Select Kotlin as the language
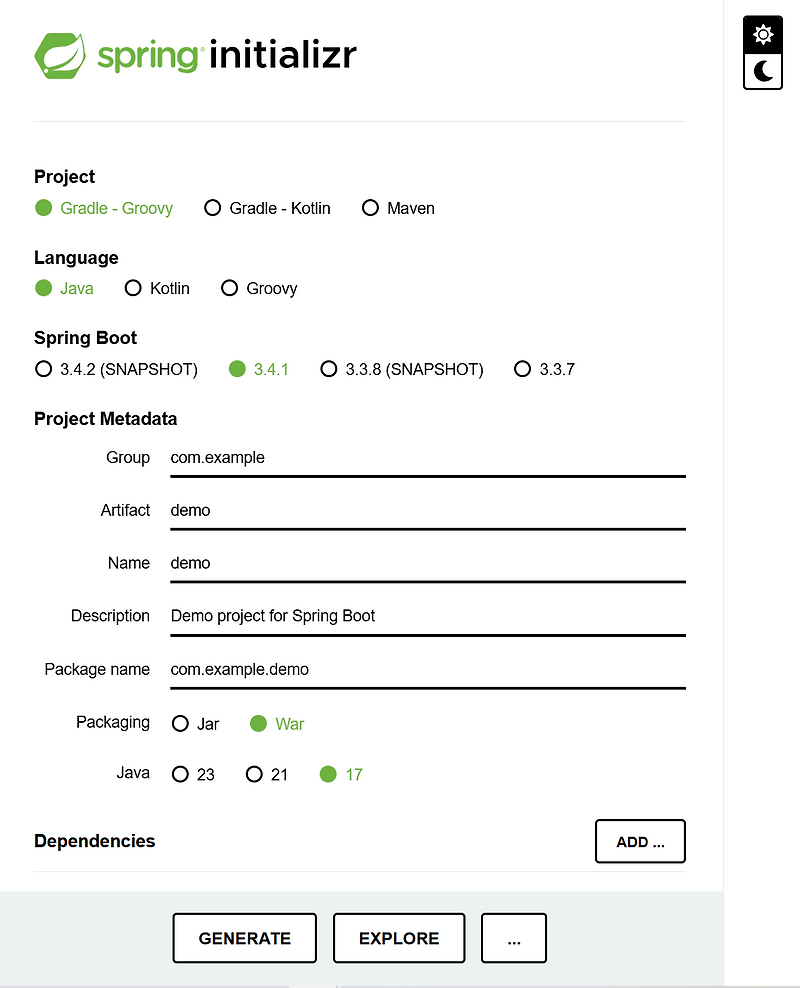 pos(133,288)
